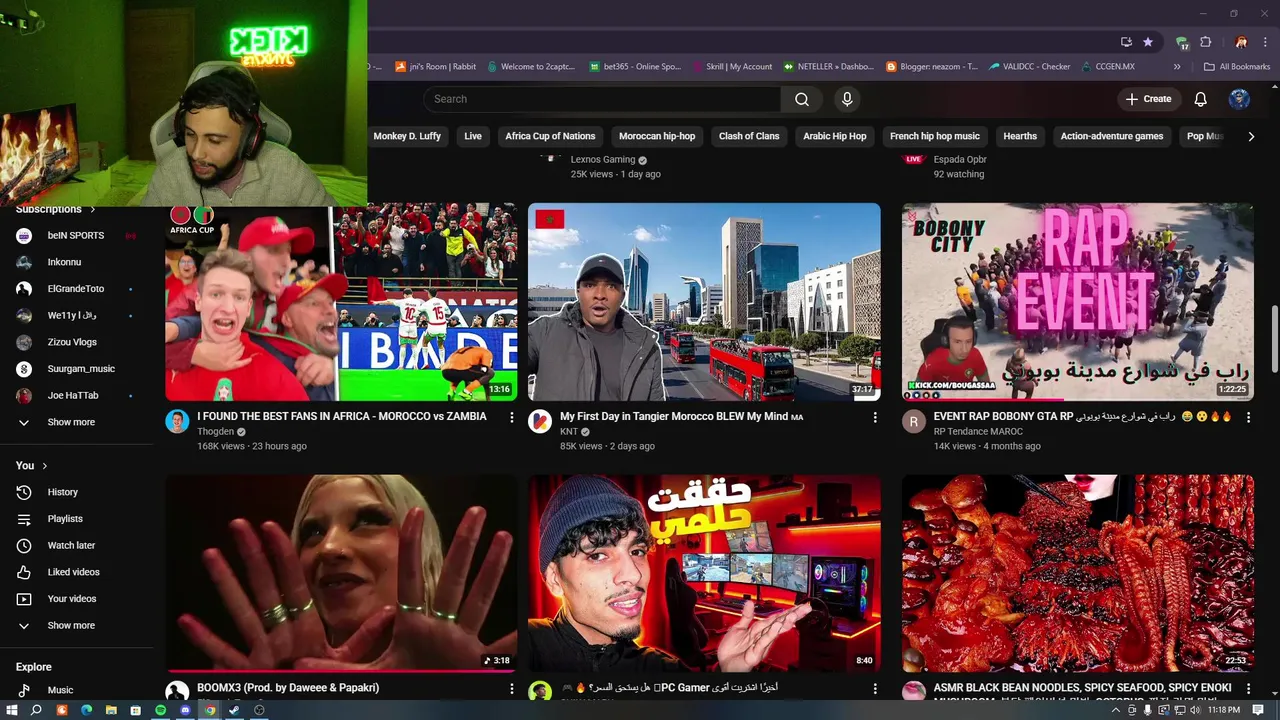This screenshot has height=720, width=1280.
Task: Open Windows Start menu
Action: 12,710
